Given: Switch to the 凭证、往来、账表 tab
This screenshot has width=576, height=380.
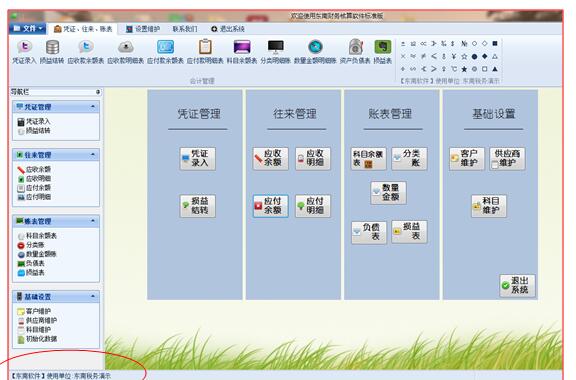Looking at the screenshot, I should tap(83, 29).
